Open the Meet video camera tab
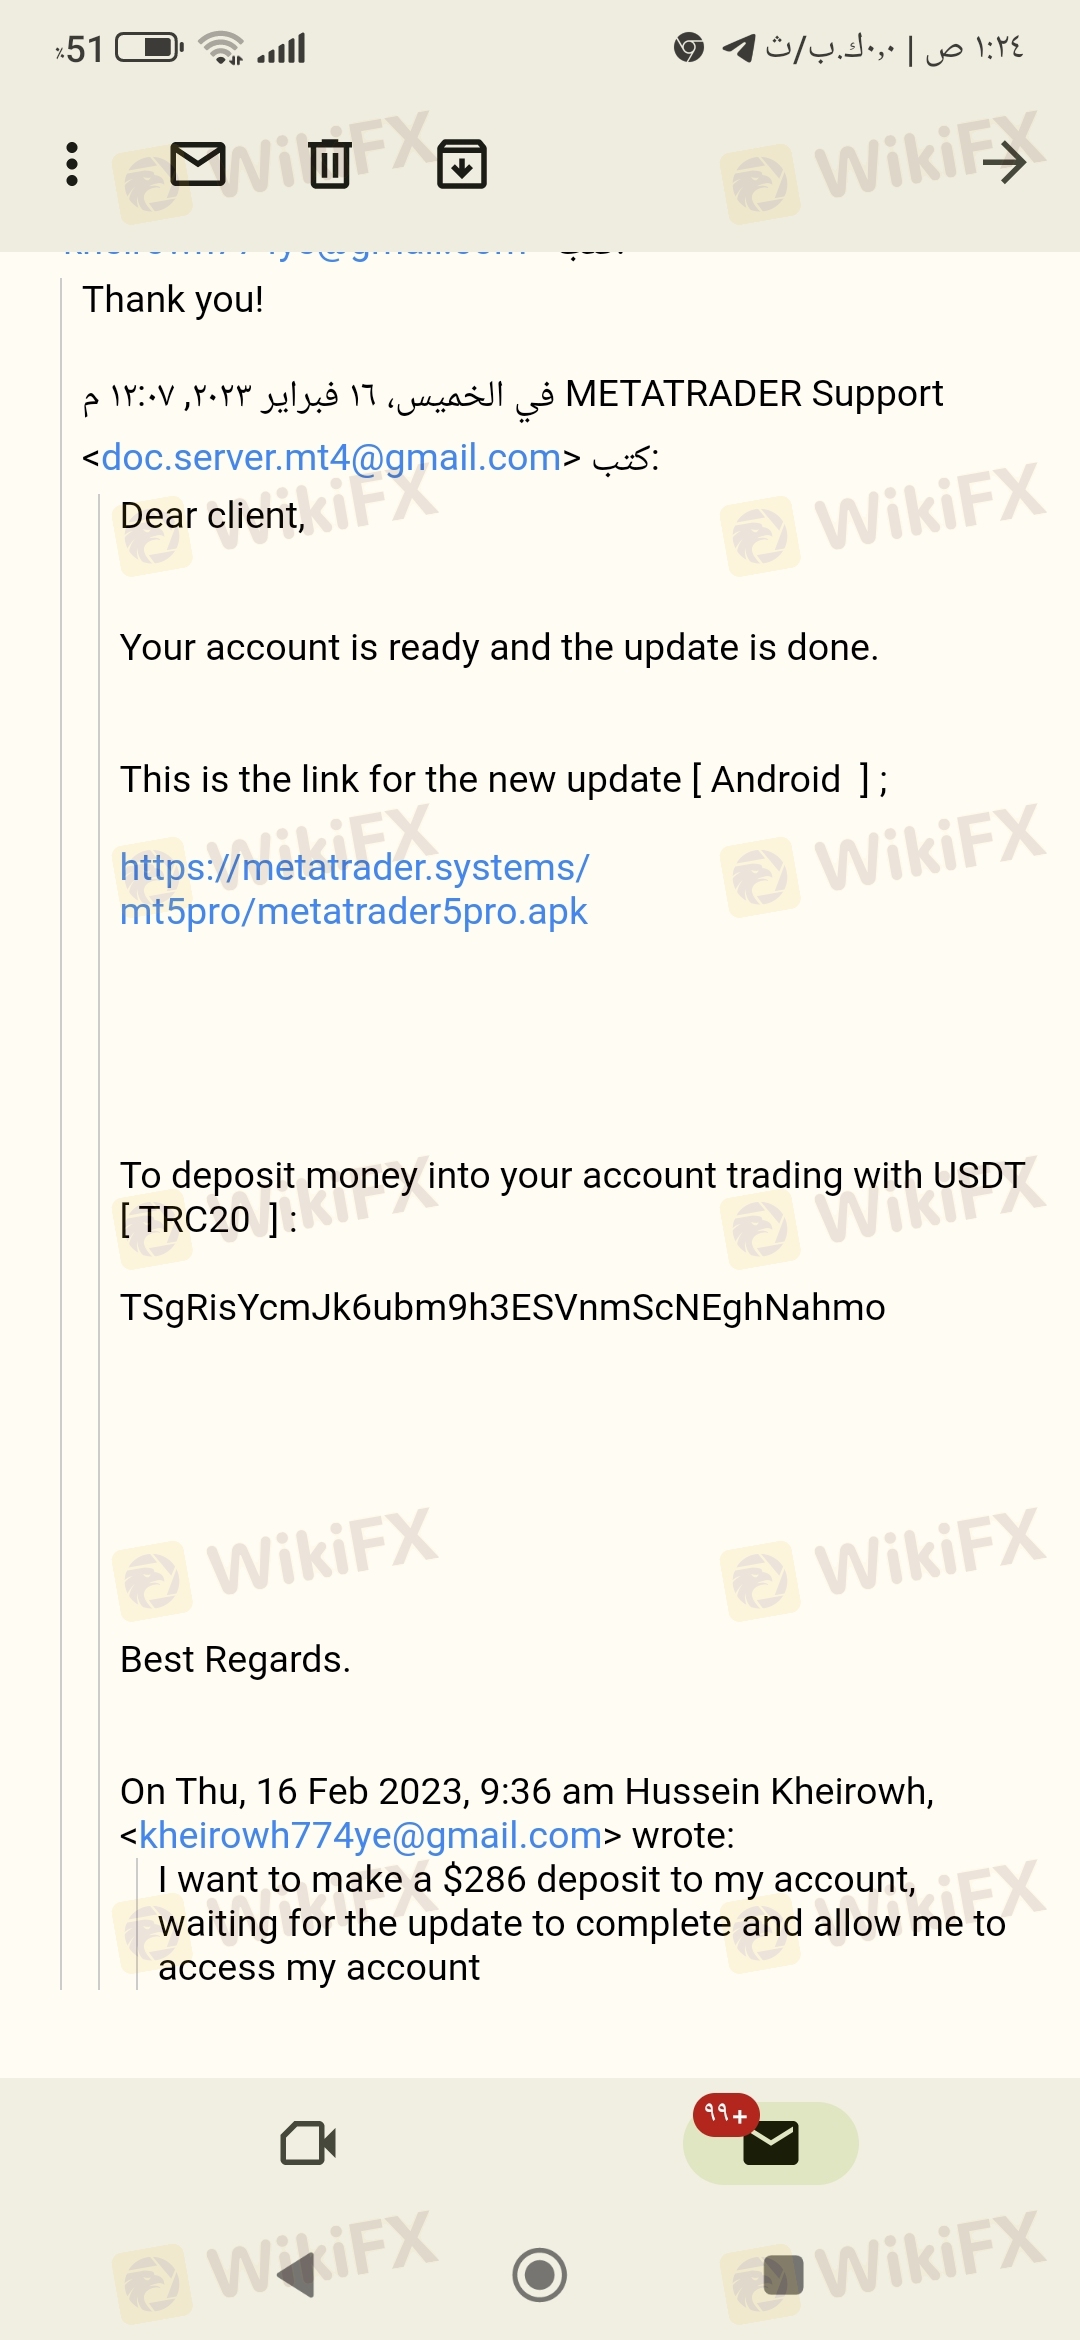Viewport: 1080px width, 2340px height. pyautogui.click(x=308, y=2143)
